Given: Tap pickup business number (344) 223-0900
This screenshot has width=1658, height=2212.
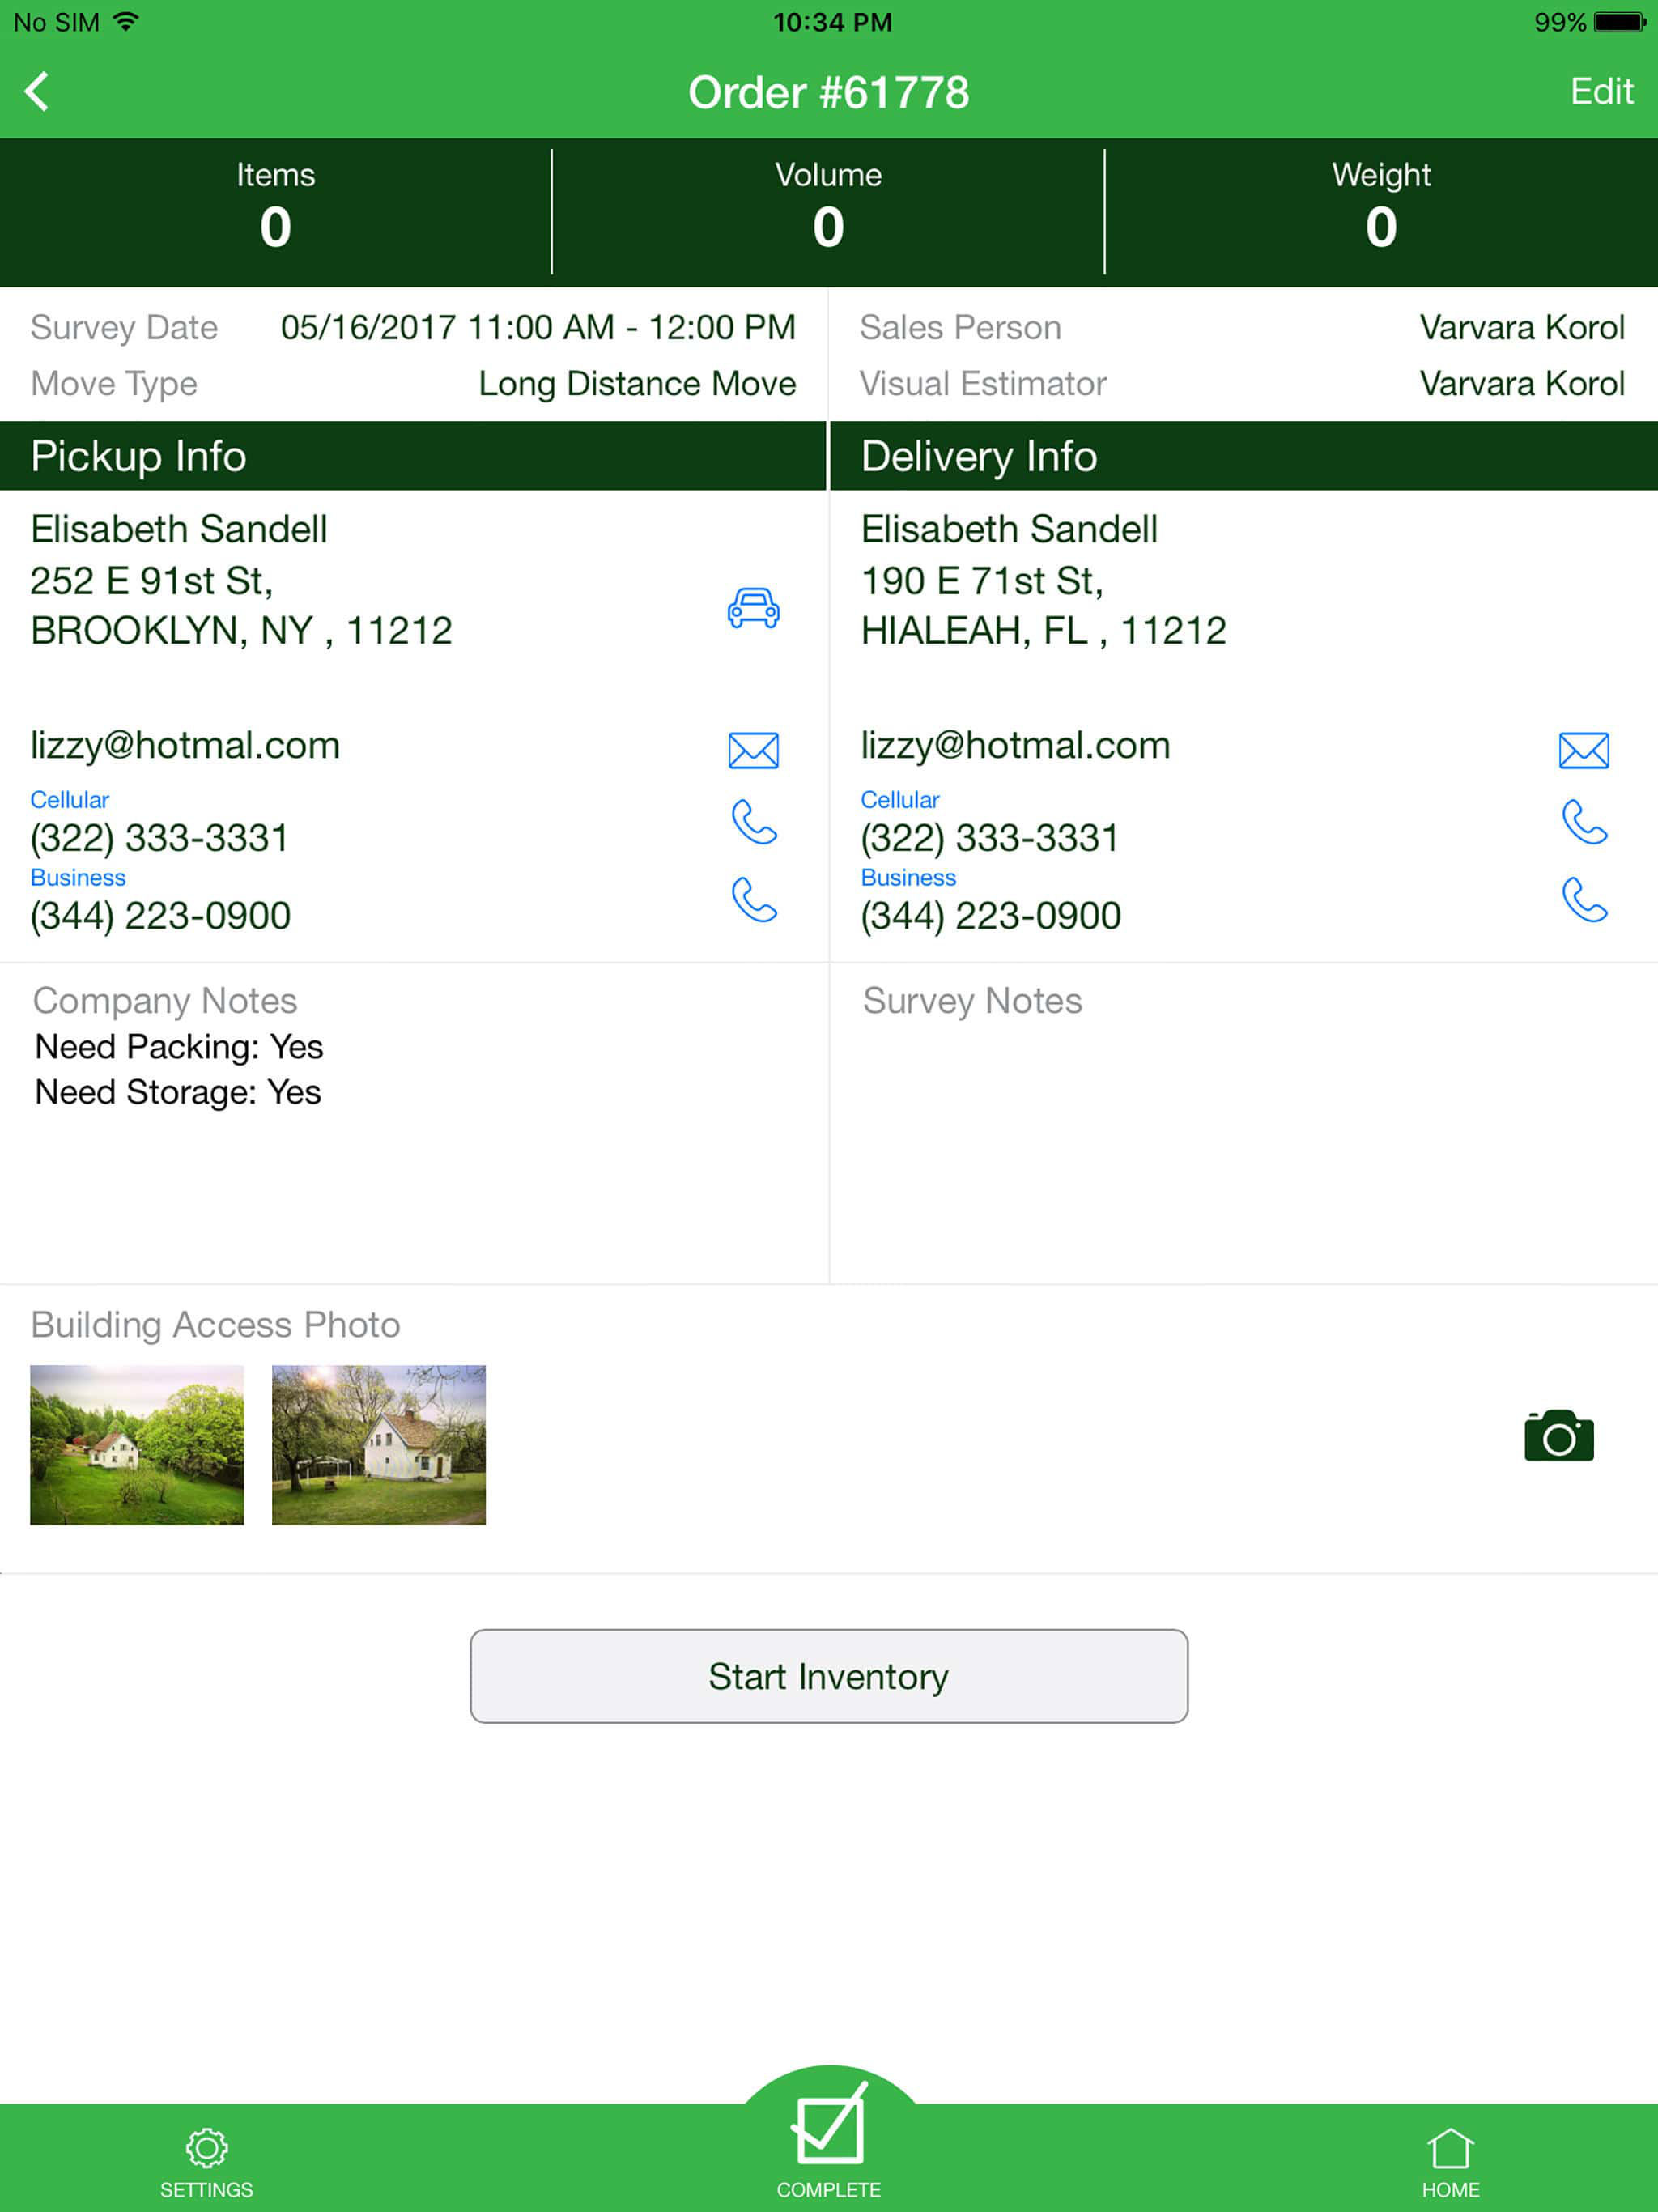Looking at the screenshot, I should pos(160,916).
